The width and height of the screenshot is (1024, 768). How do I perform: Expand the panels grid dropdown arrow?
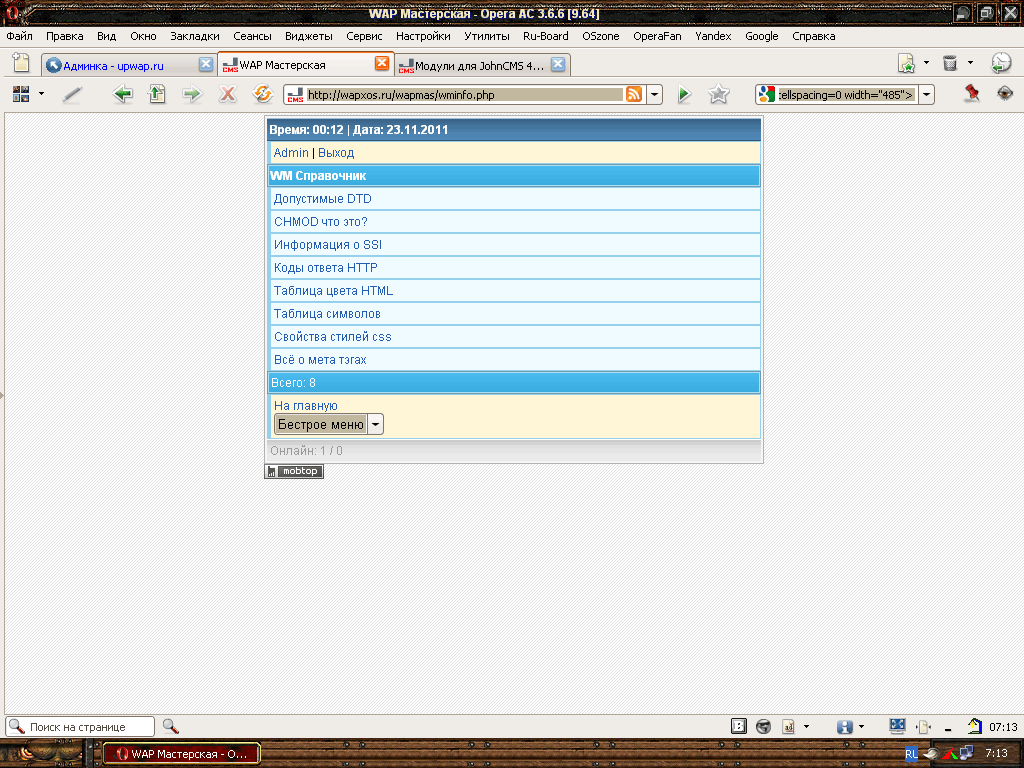[x=41, y=94]
